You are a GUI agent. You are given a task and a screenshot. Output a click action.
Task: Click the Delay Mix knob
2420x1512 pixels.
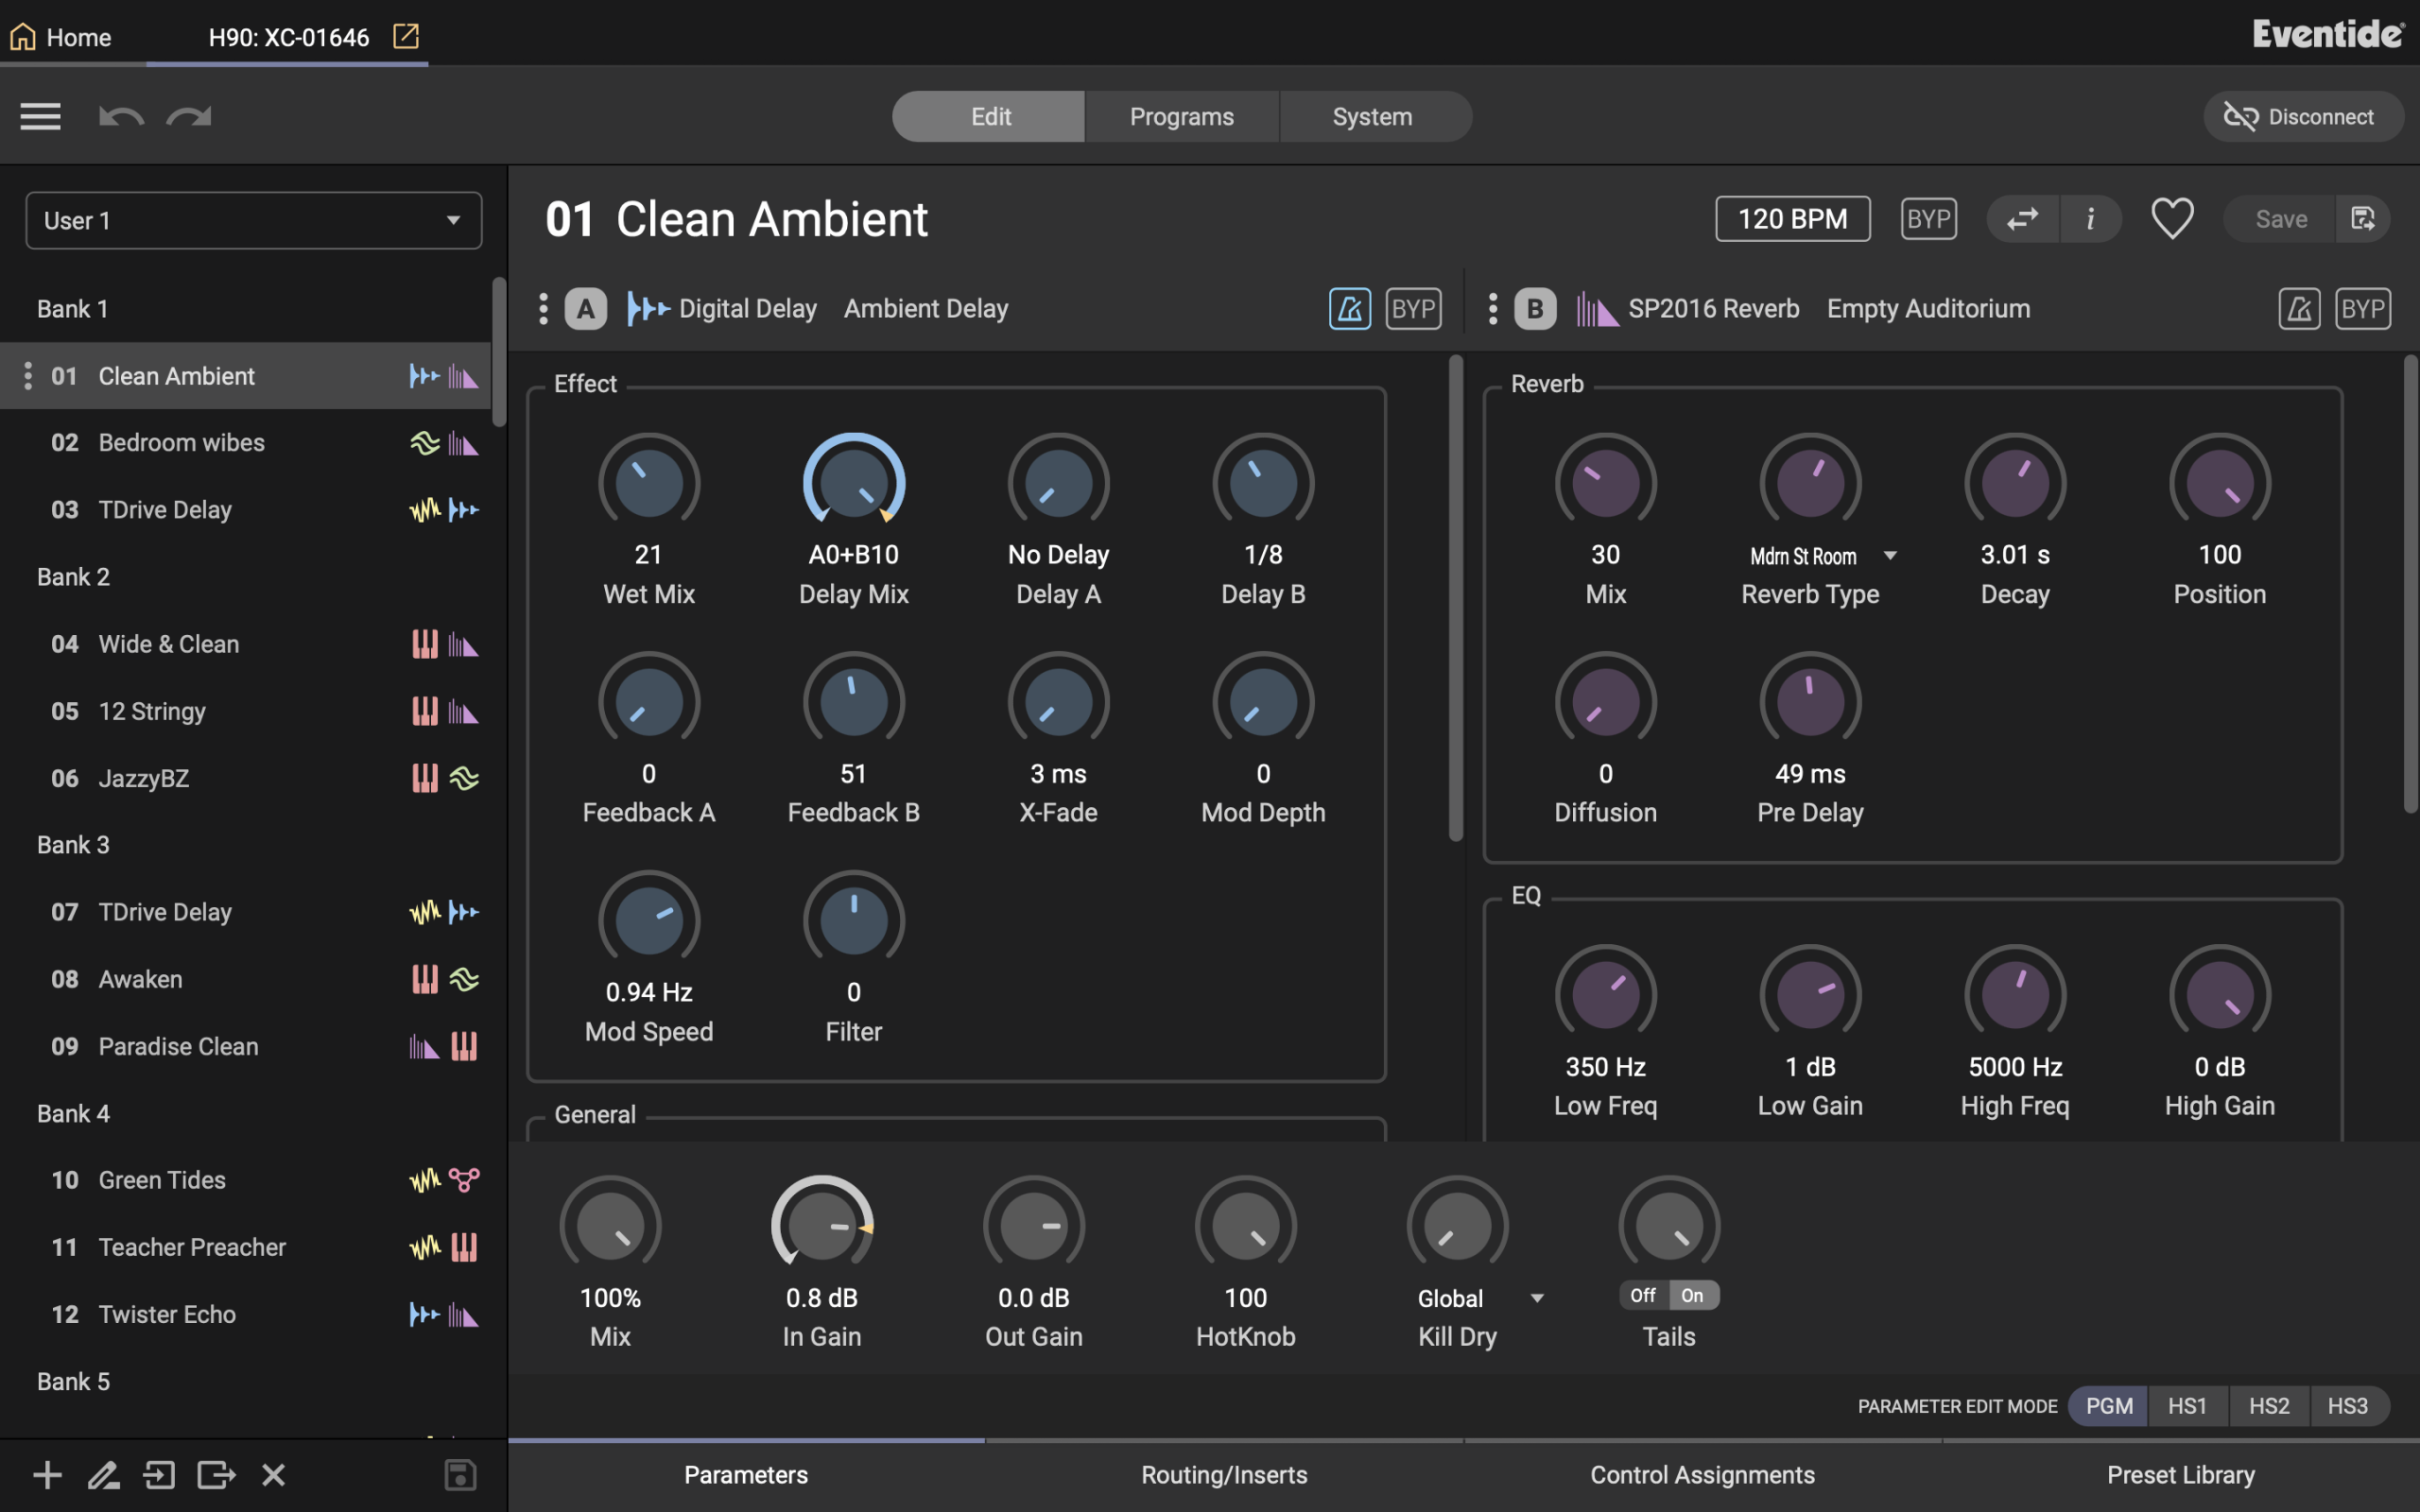click(x=854, y=484)
